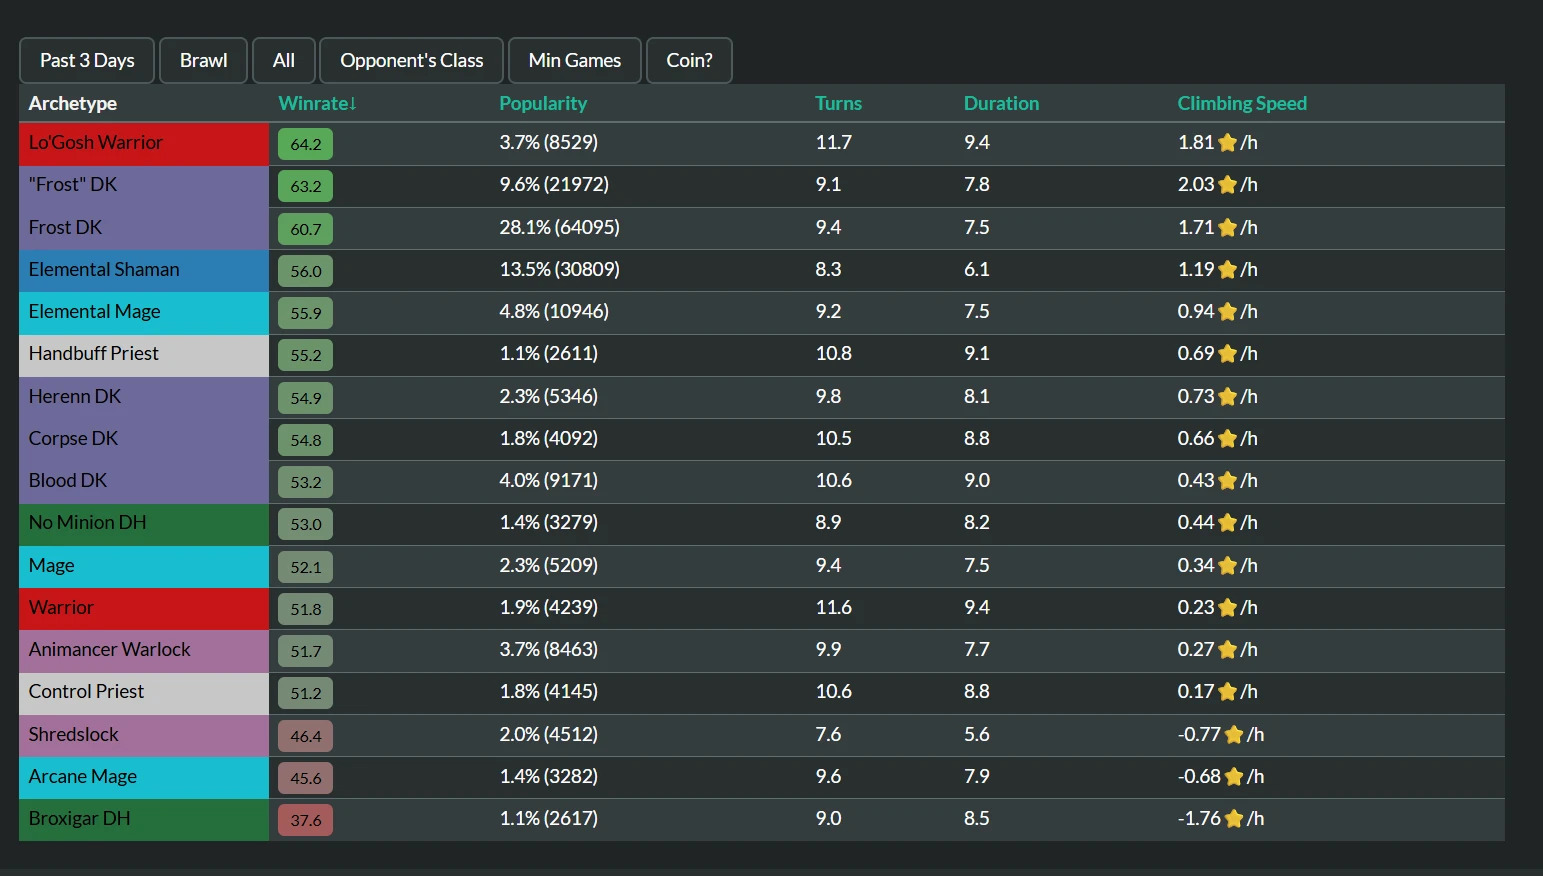Open the Elemental Mage archetype link
The height and width of the screenshot is (876, 1543).
click(x=95, y=312)
